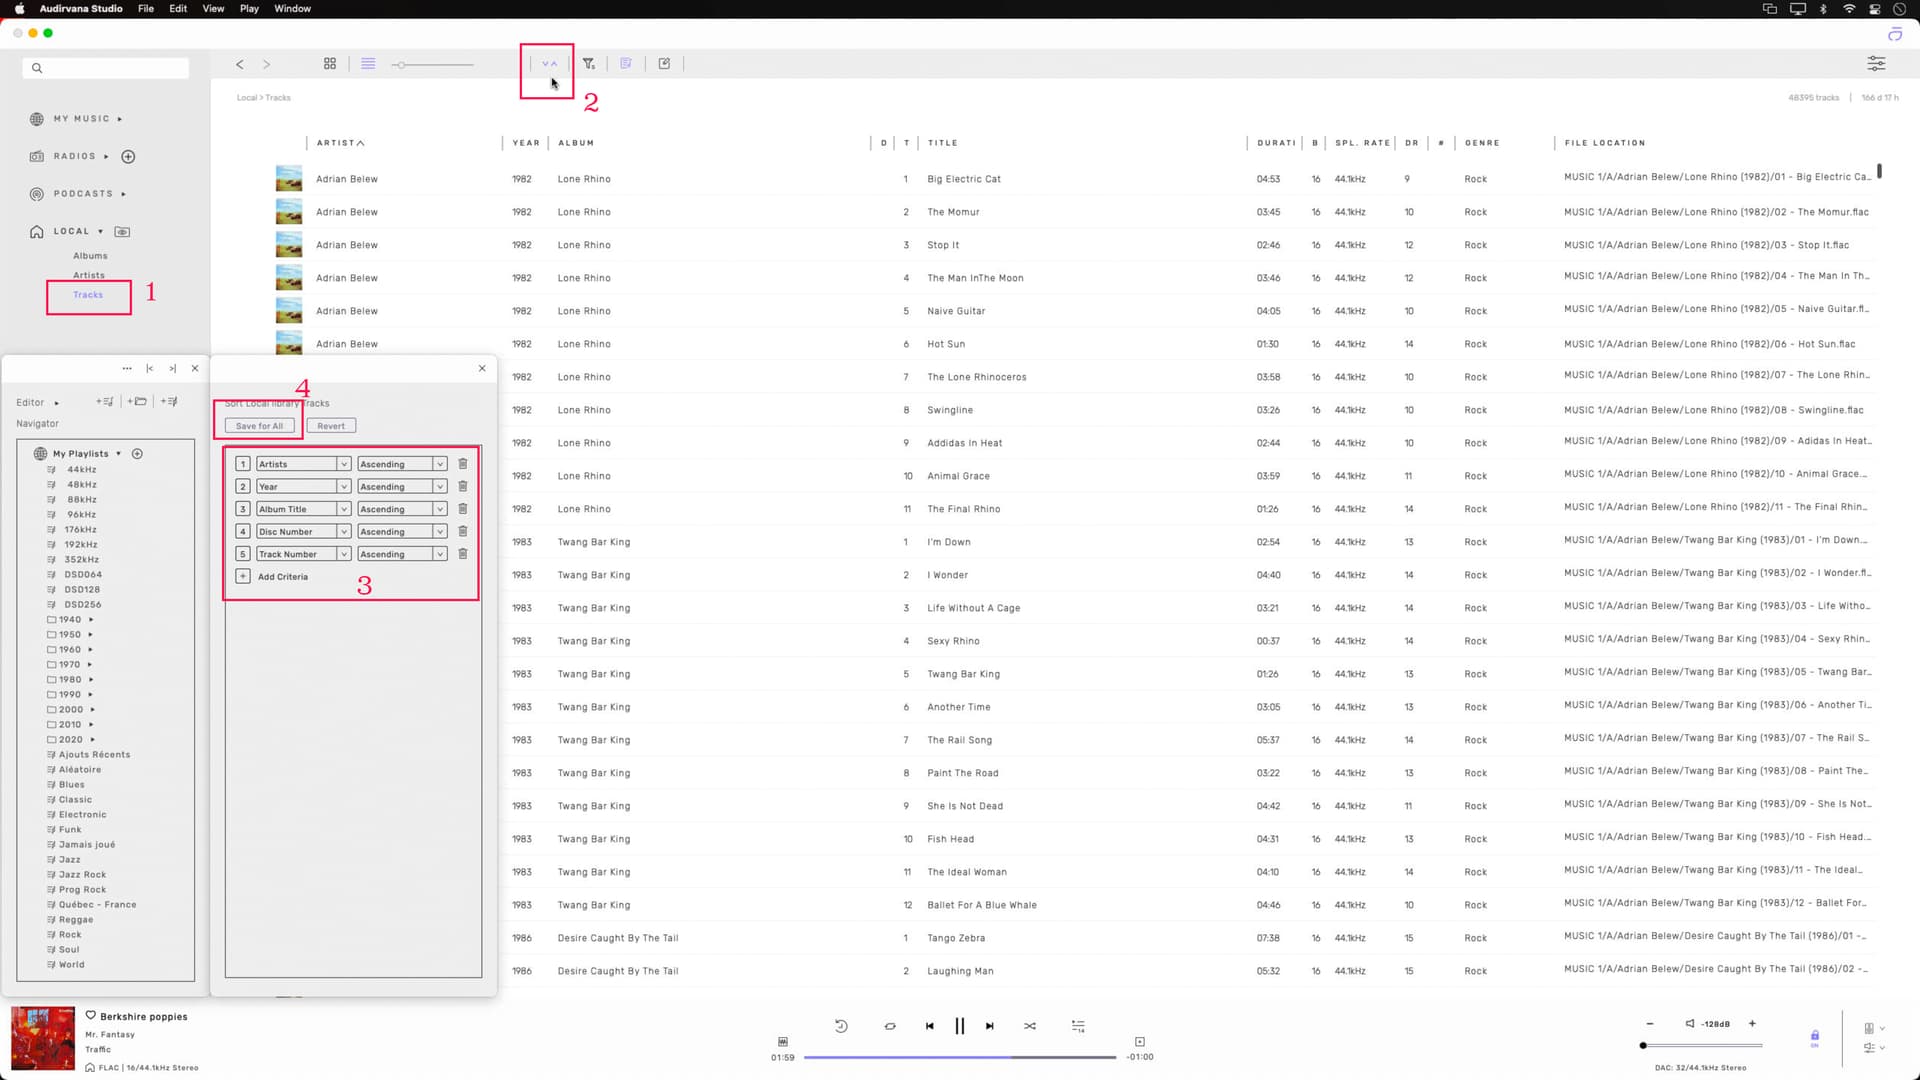
Task: Sort by the Artist column header
Action: [340, 143]
